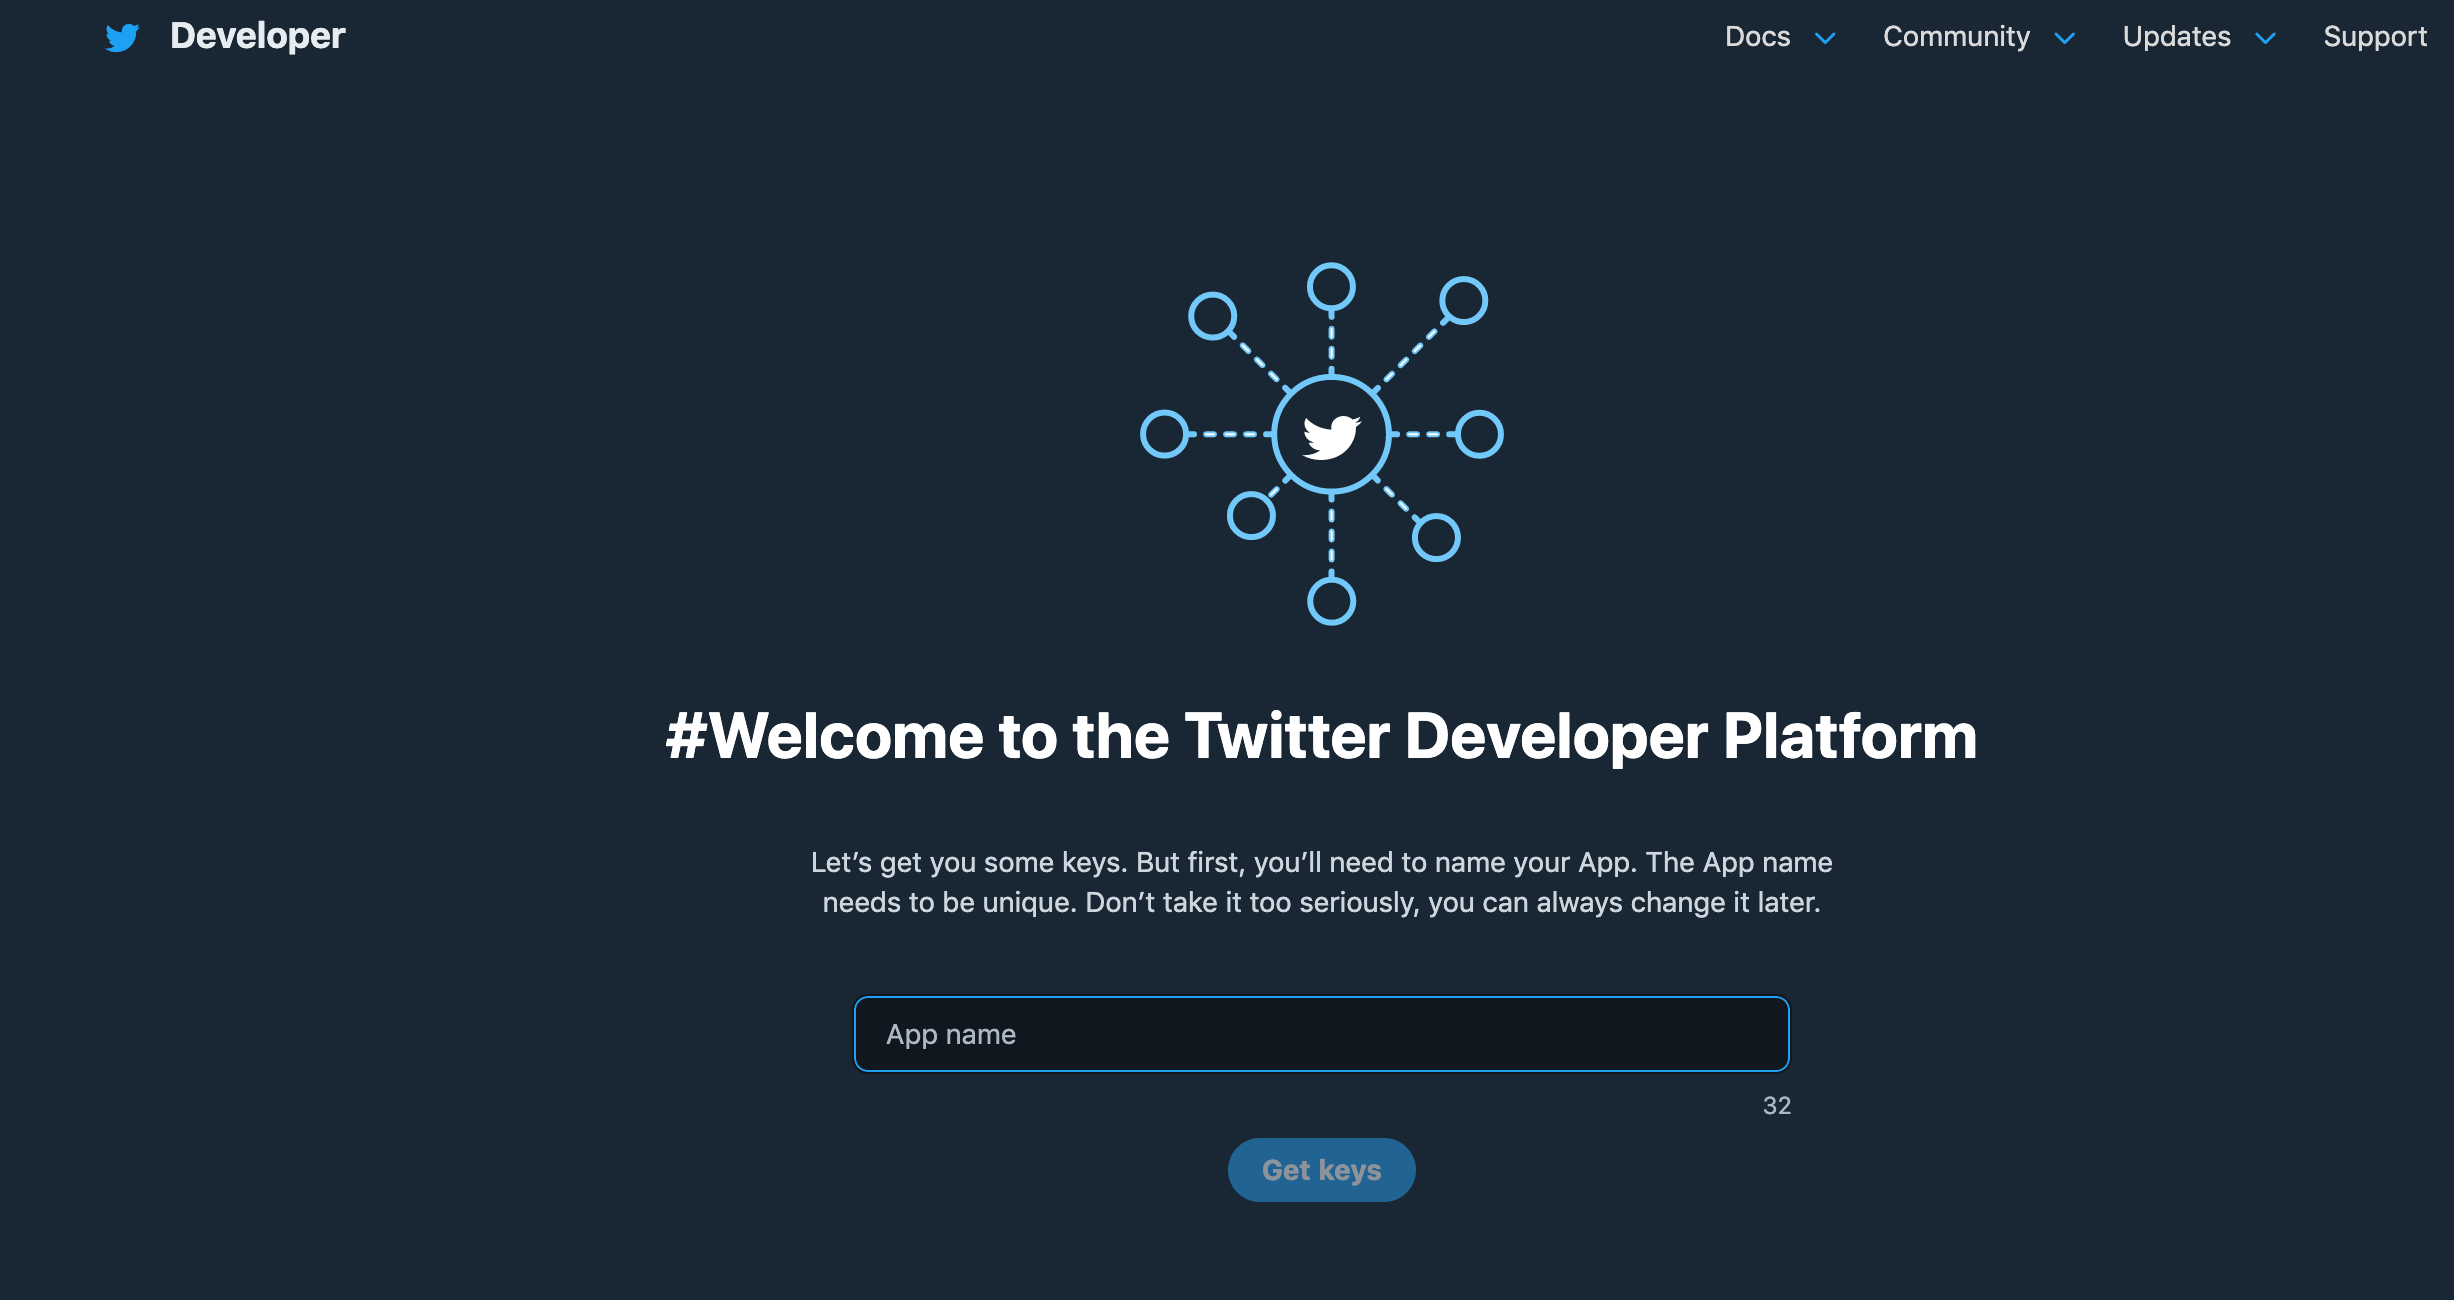Screen dimensions: 2454x1300
Task: Click the Updates chevron arrow
Action: coord(2264,38)
